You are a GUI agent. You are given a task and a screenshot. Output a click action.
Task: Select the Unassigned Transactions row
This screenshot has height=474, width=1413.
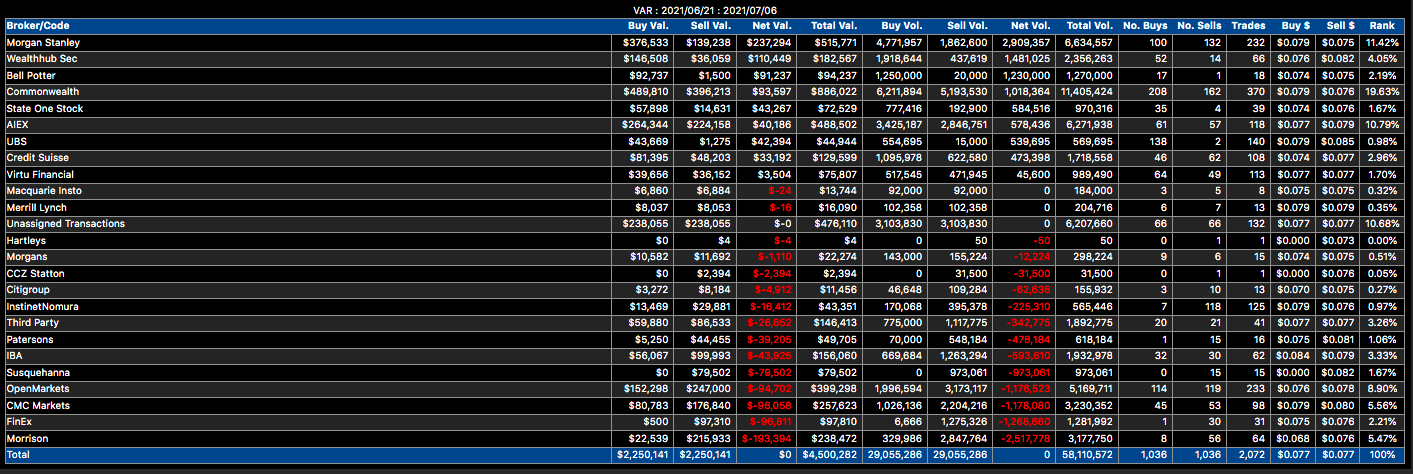[x=706, y=224]
